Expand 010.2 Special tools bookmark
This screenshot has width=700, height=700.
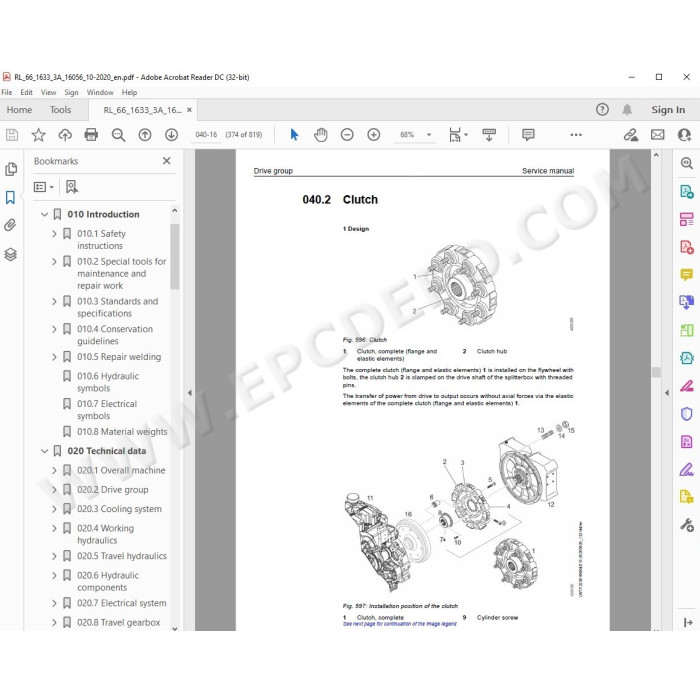[x=54, y=261]
